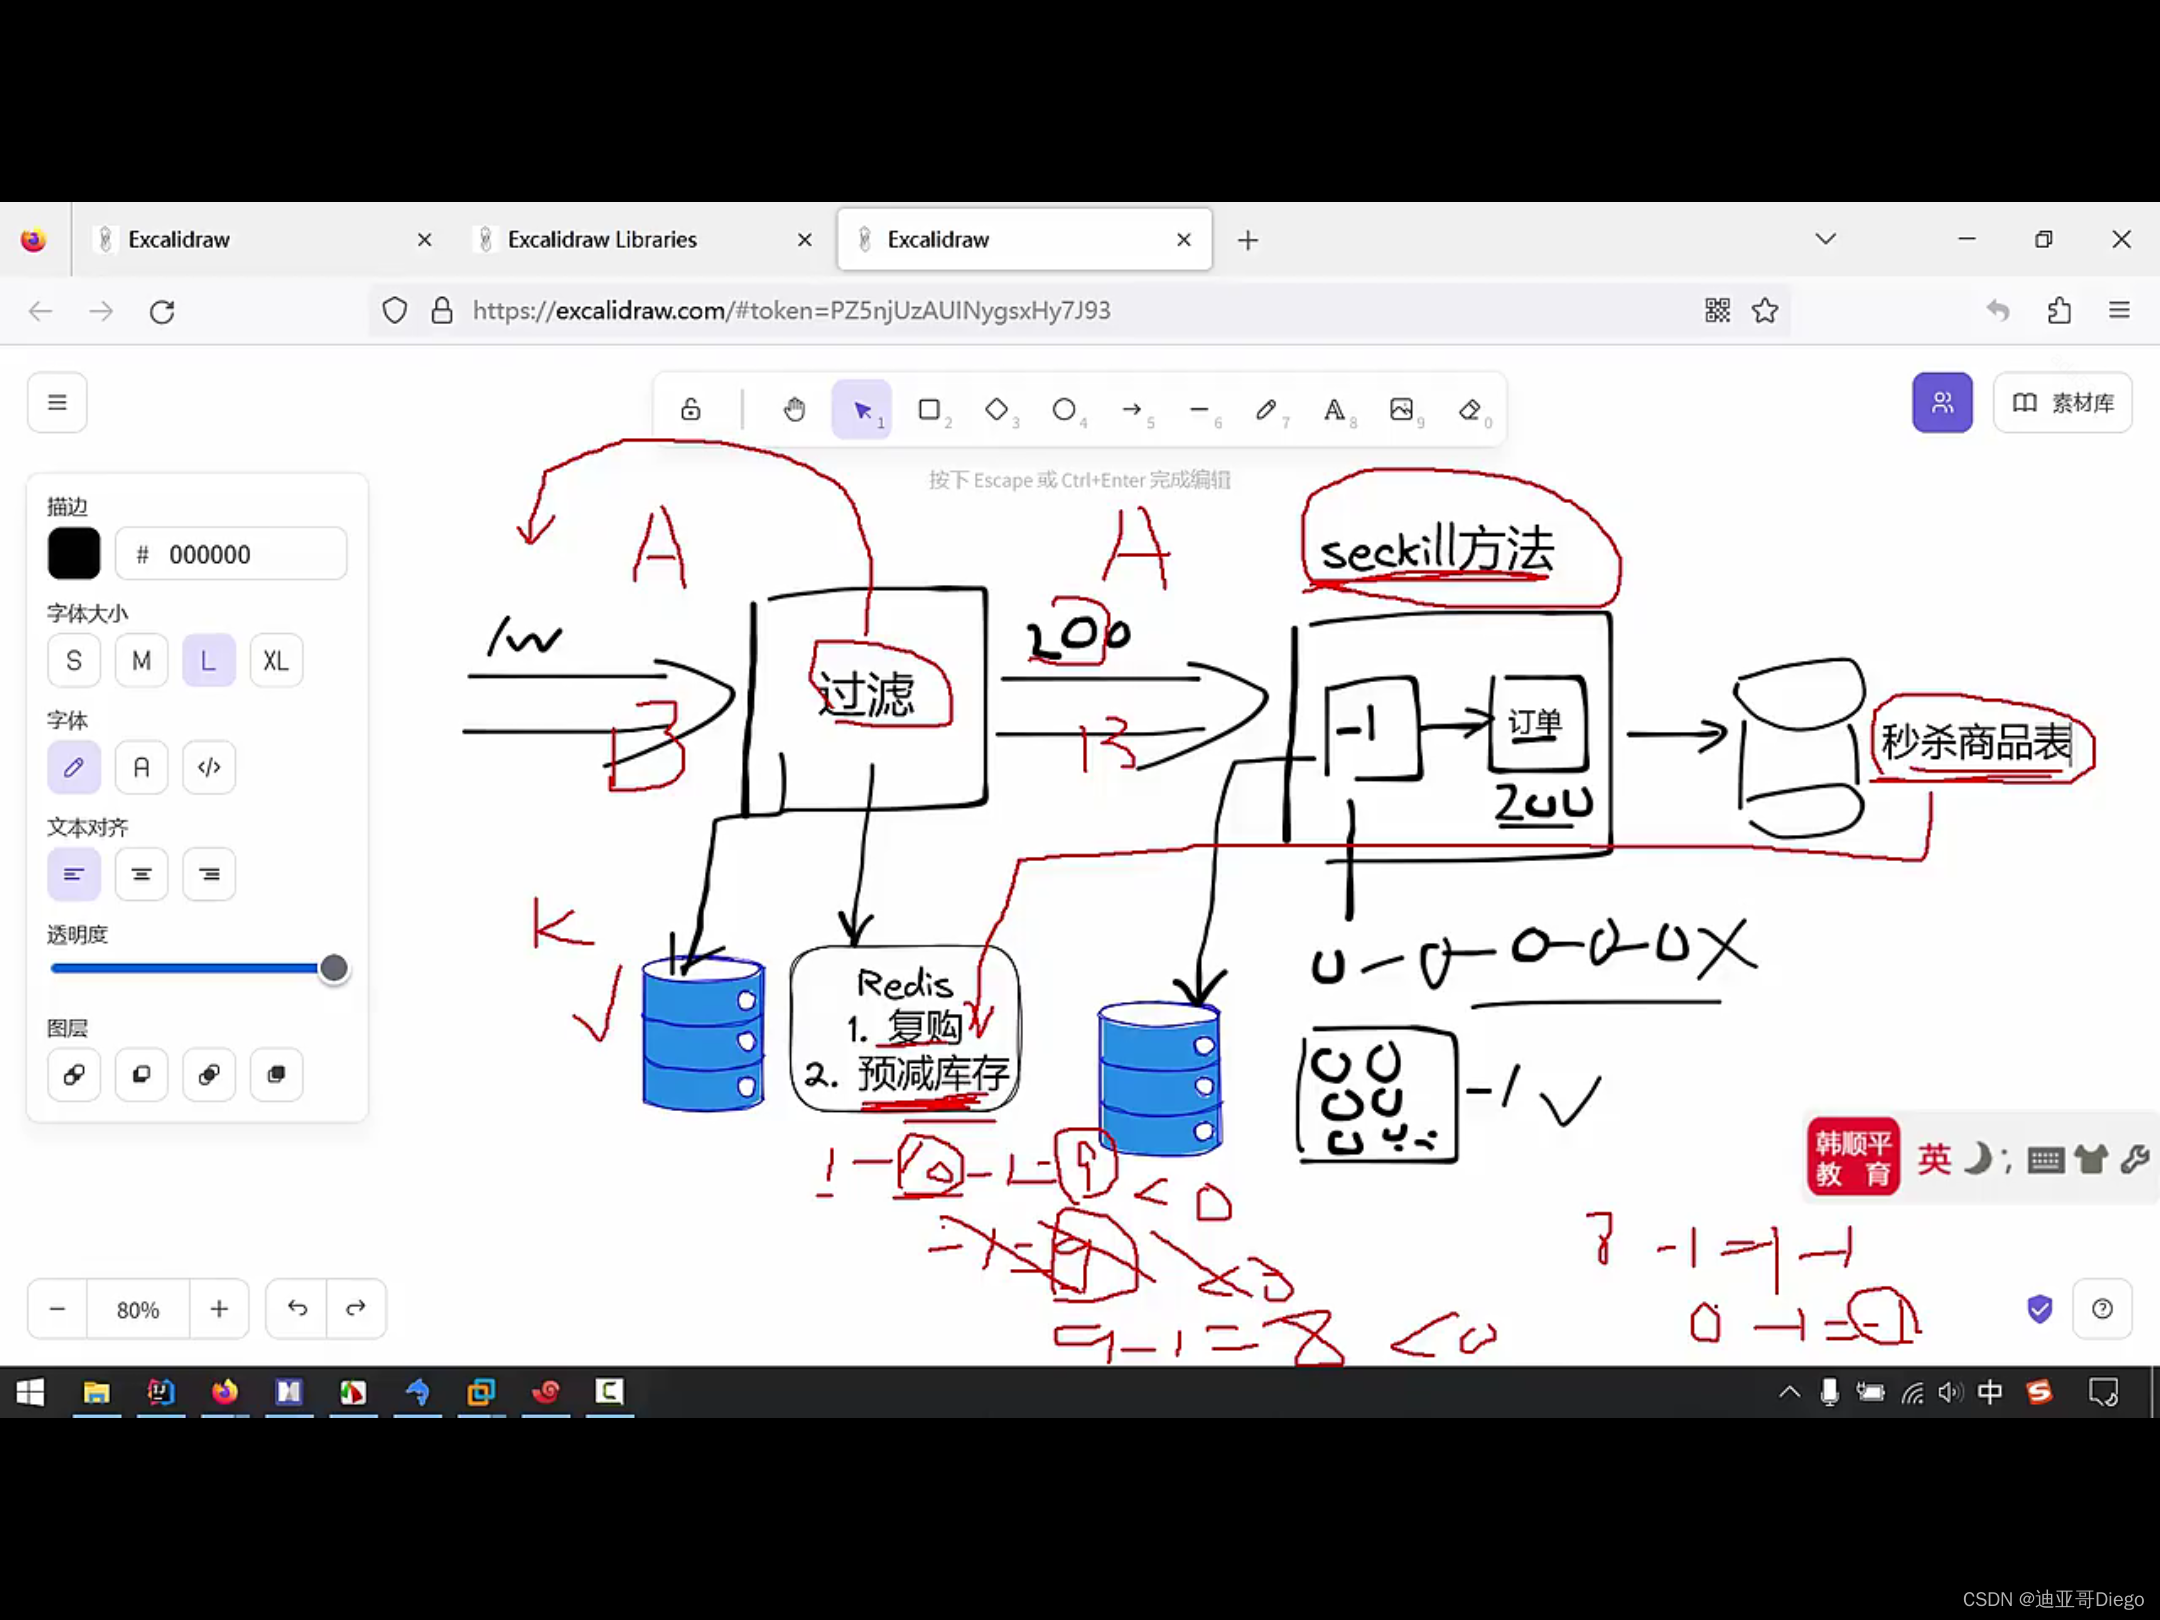Undo the last action
This screenshot has width=2160, height=1620.
297,1309
